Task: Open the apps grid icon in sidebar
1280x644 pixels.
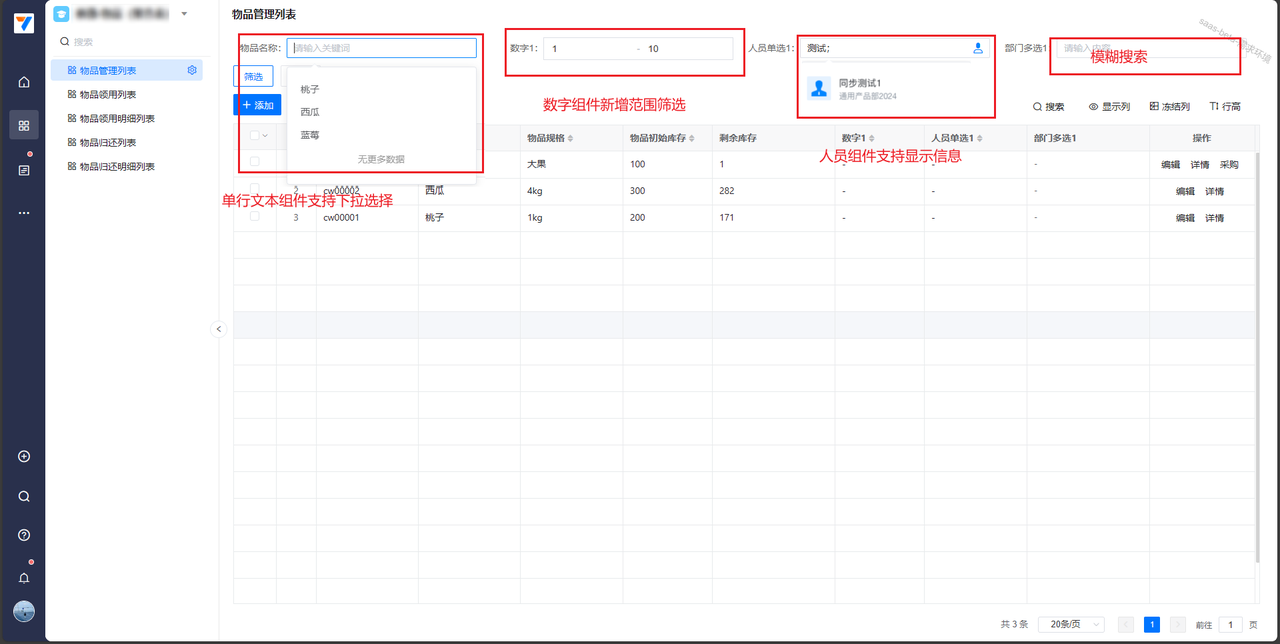Action: [24, 125]
